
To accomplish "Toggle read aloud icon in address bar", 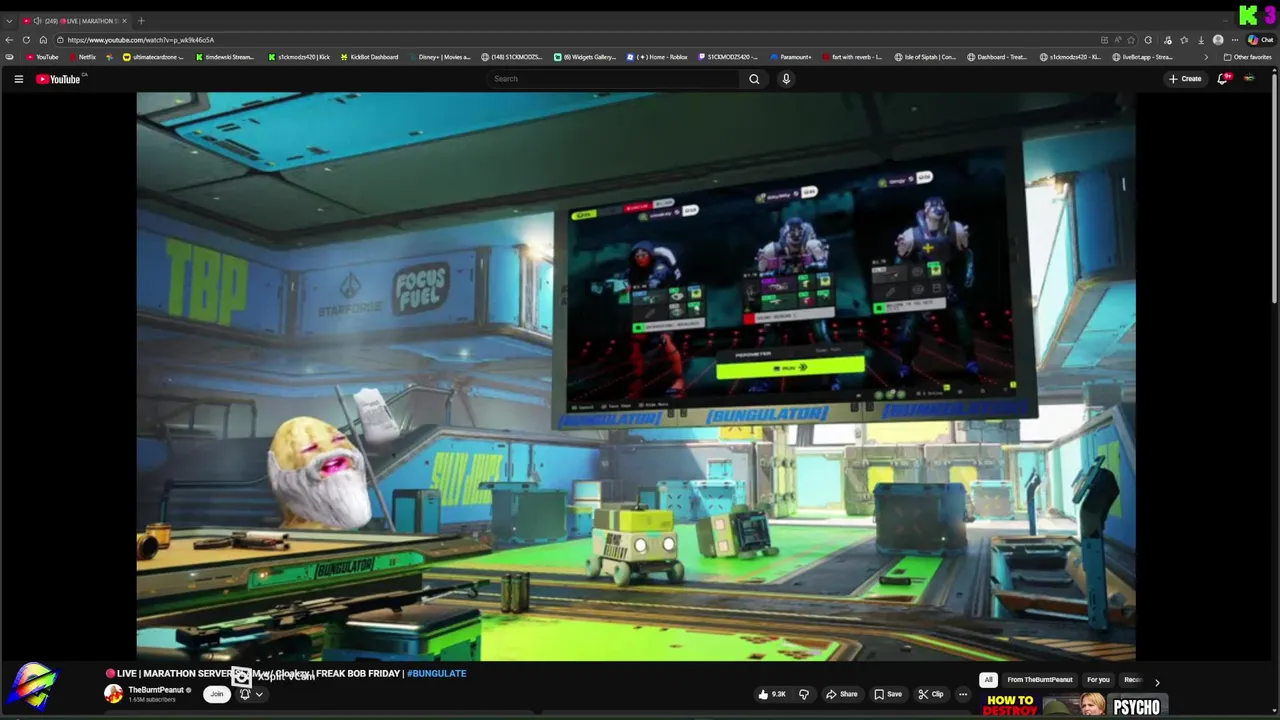I will (1118, 40).
